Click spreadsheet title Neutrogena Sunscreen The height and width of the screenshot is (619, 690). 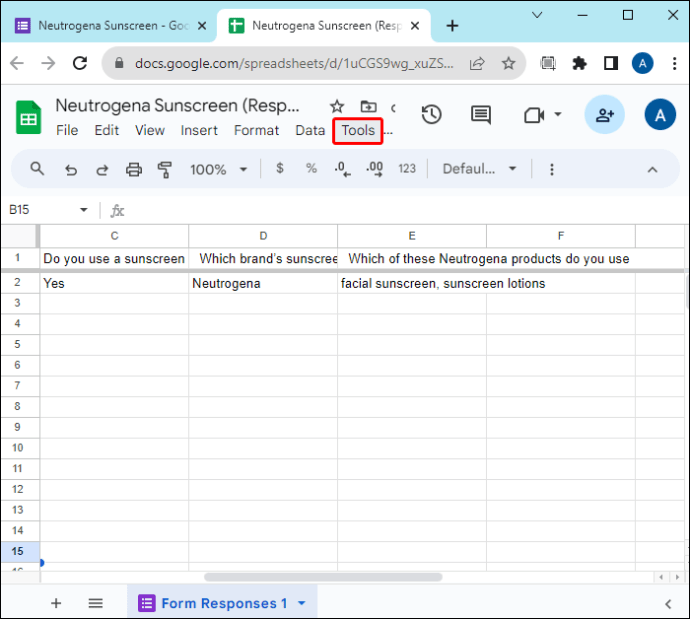pyautogui.click(x=177, y=106)
